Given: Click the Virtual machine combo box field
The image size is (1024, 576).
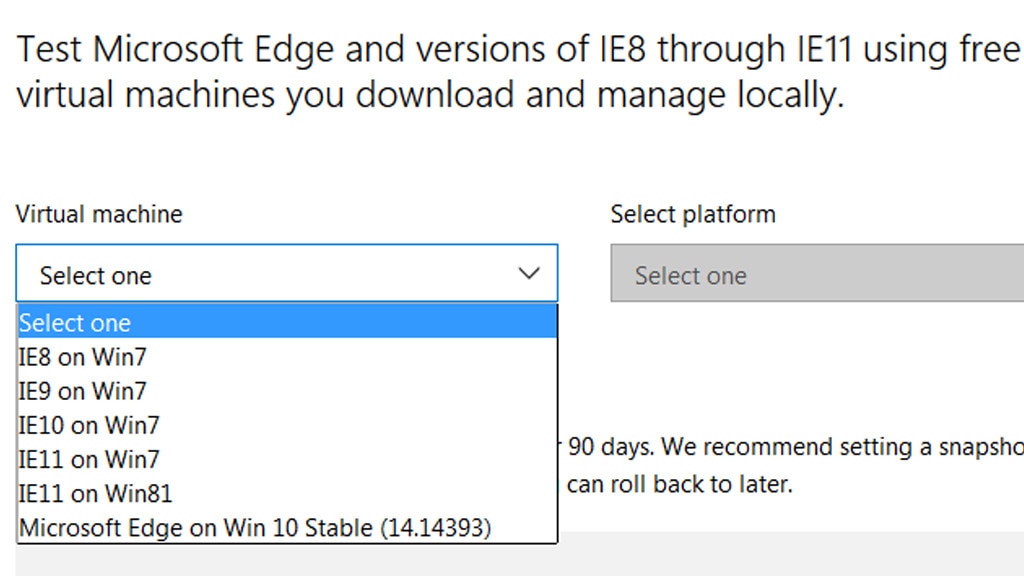Looking at the screenshot, I should 270,274.
